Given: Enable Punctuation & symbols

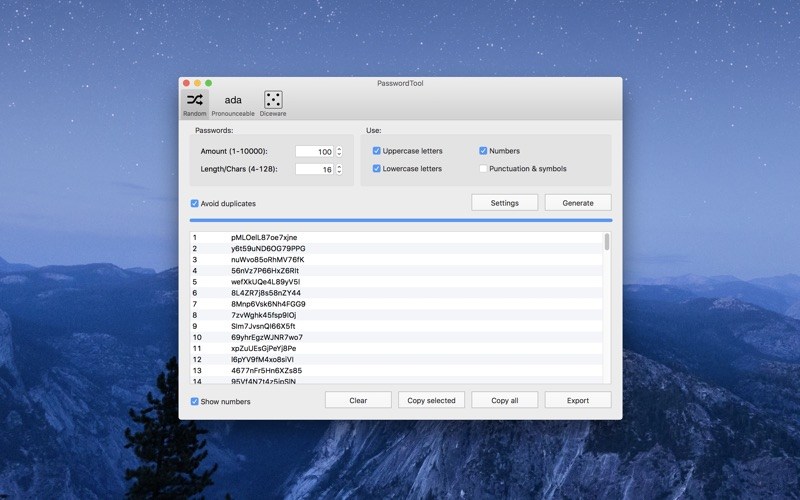Looking at the screenshot, I should (x=483, y=169).
